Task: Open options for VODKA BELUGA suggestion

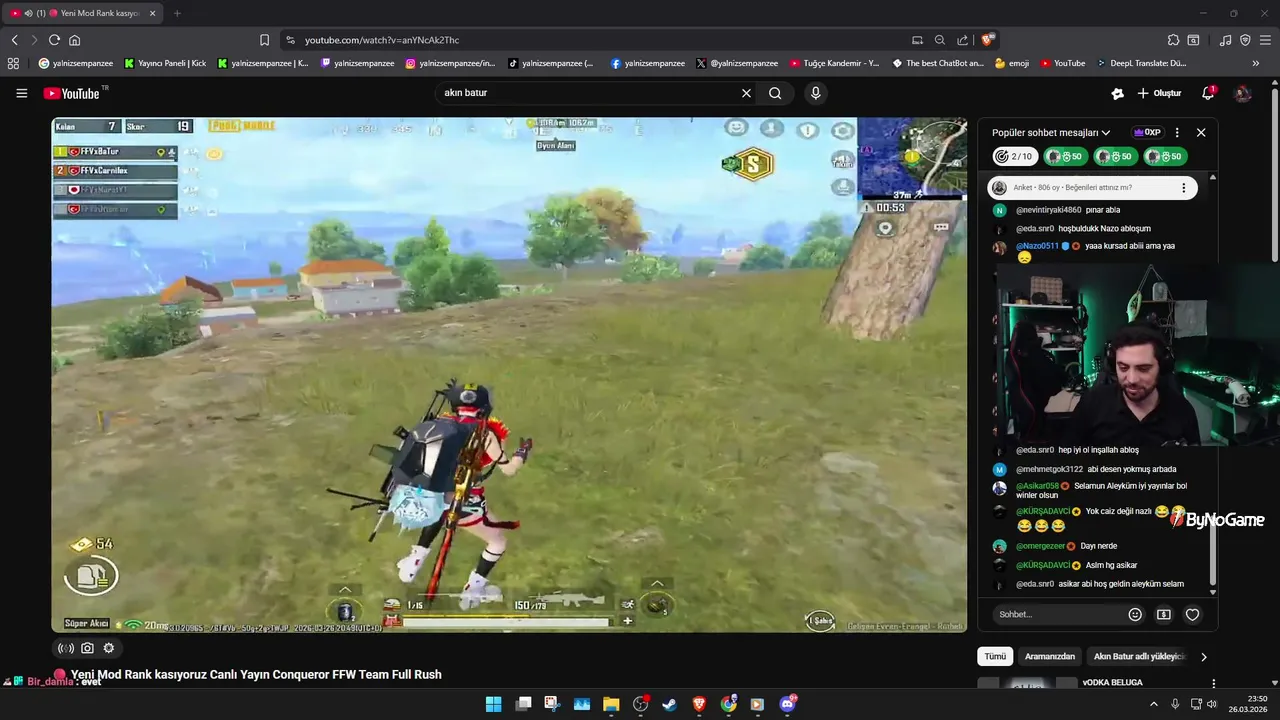Action: coord(1213,683)
